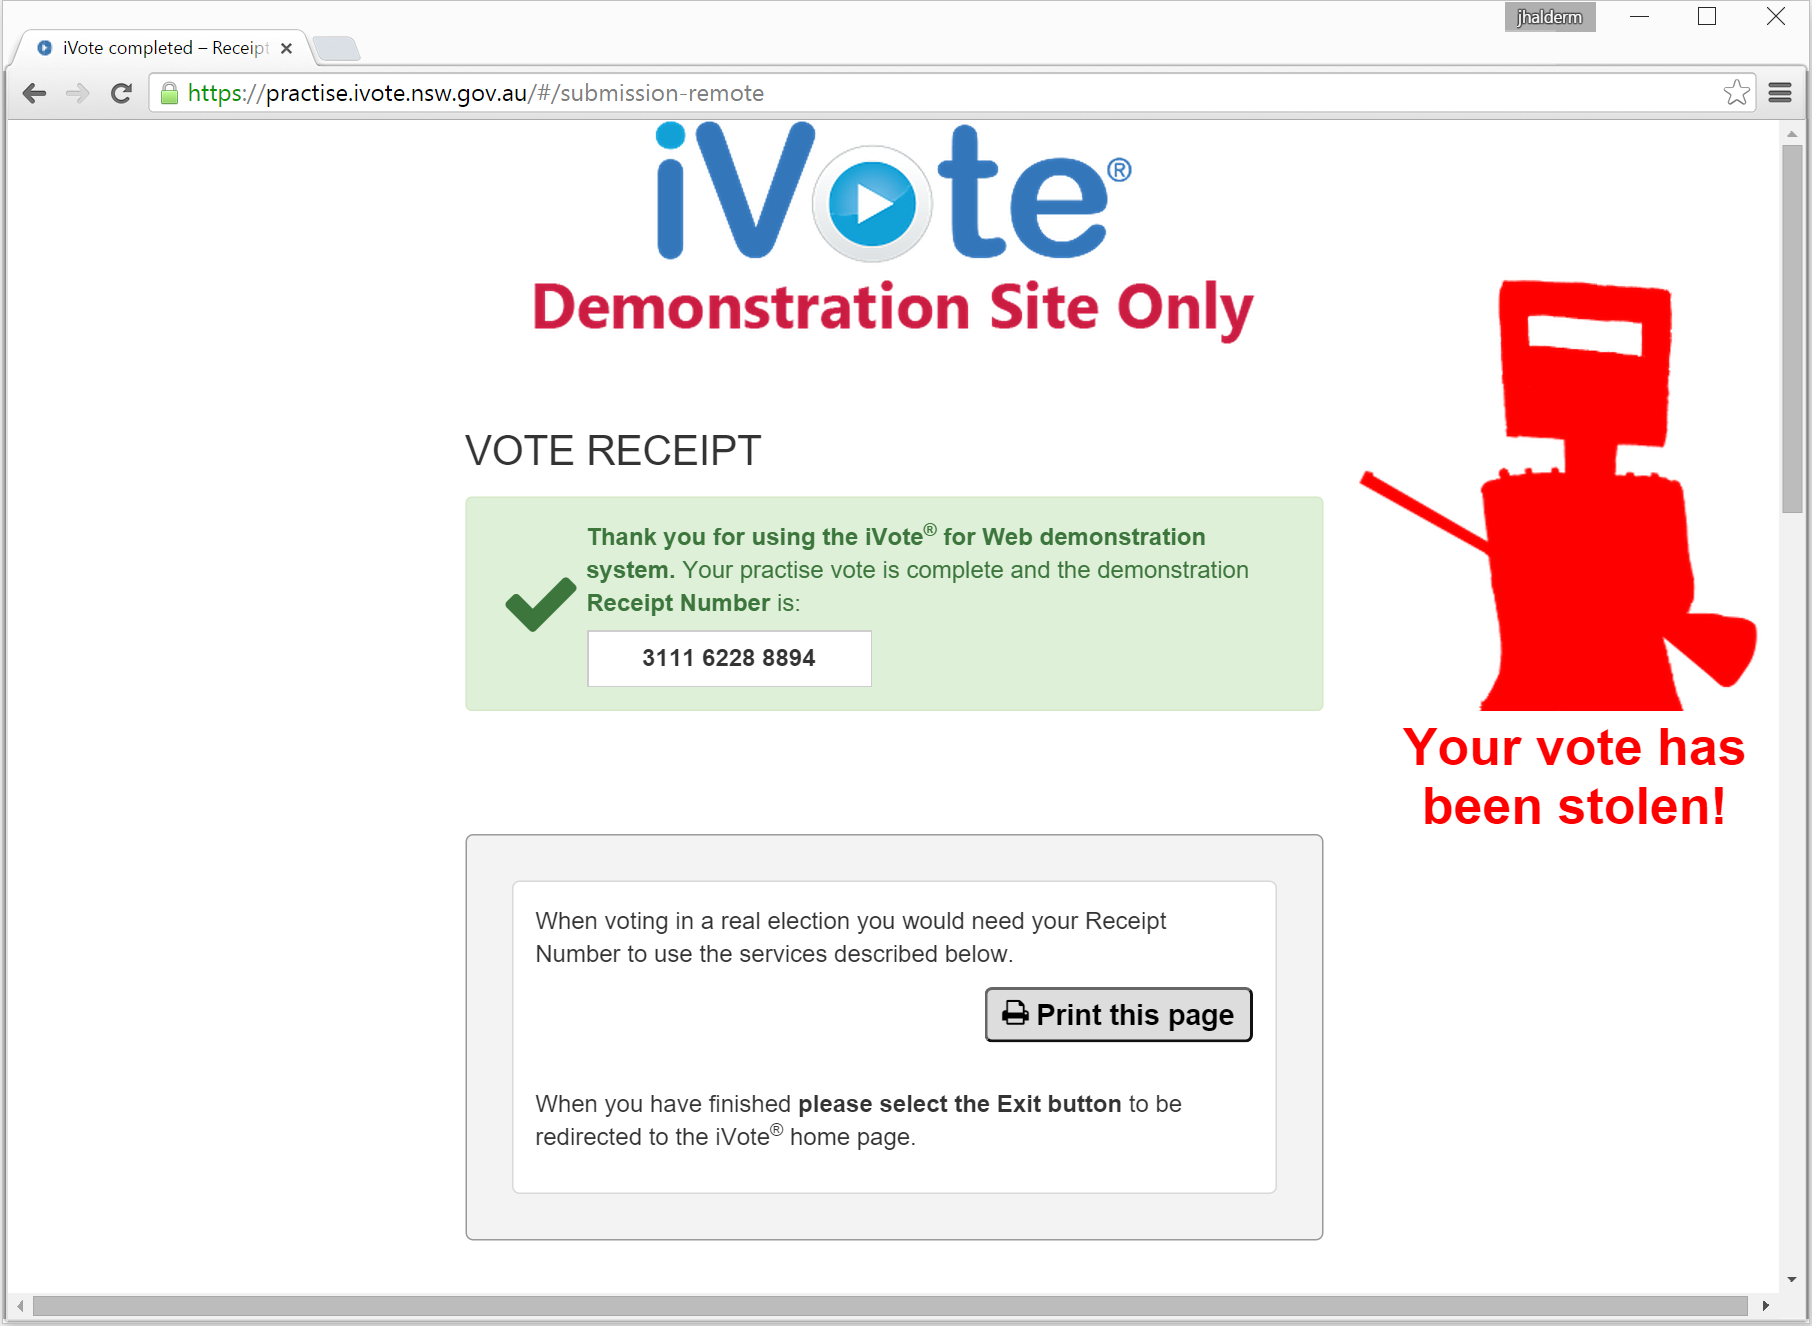
Task: Click the Print this page button
Action: (x=1118, y=1015)
